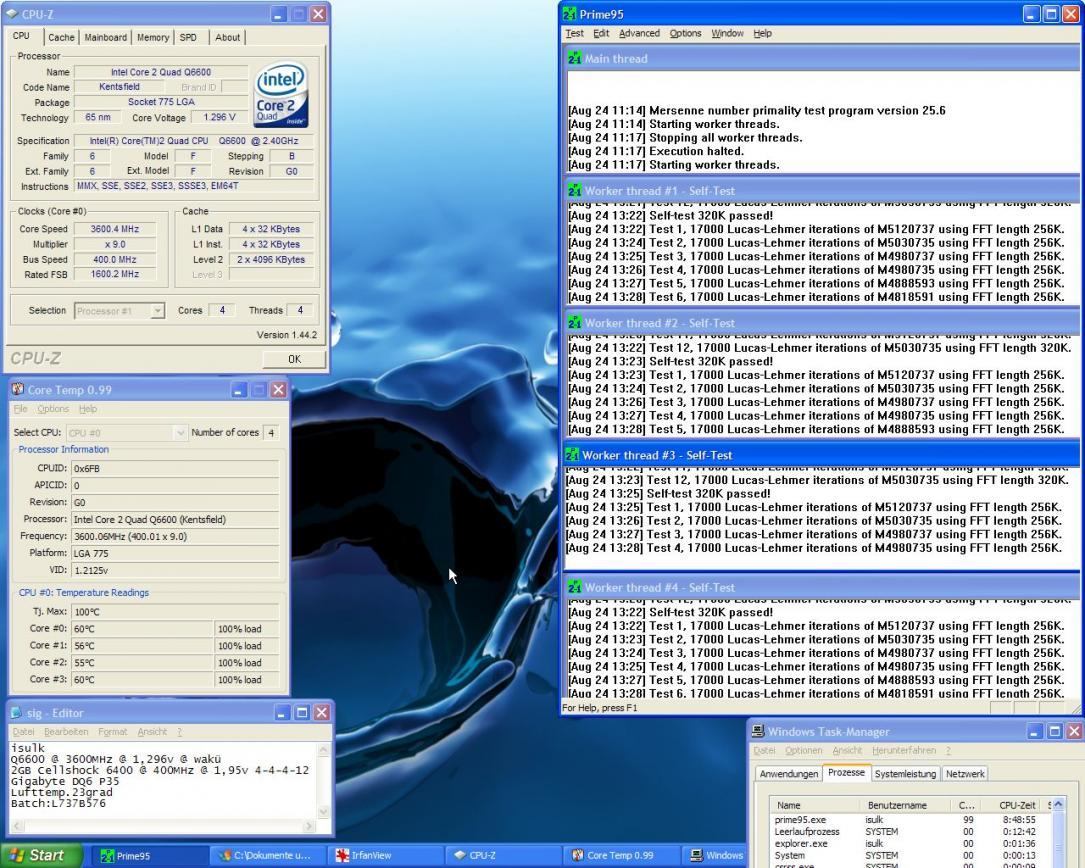The image size is (1085, 868).
Task: Select the explorer.exe process row
Action: [909, 844]
